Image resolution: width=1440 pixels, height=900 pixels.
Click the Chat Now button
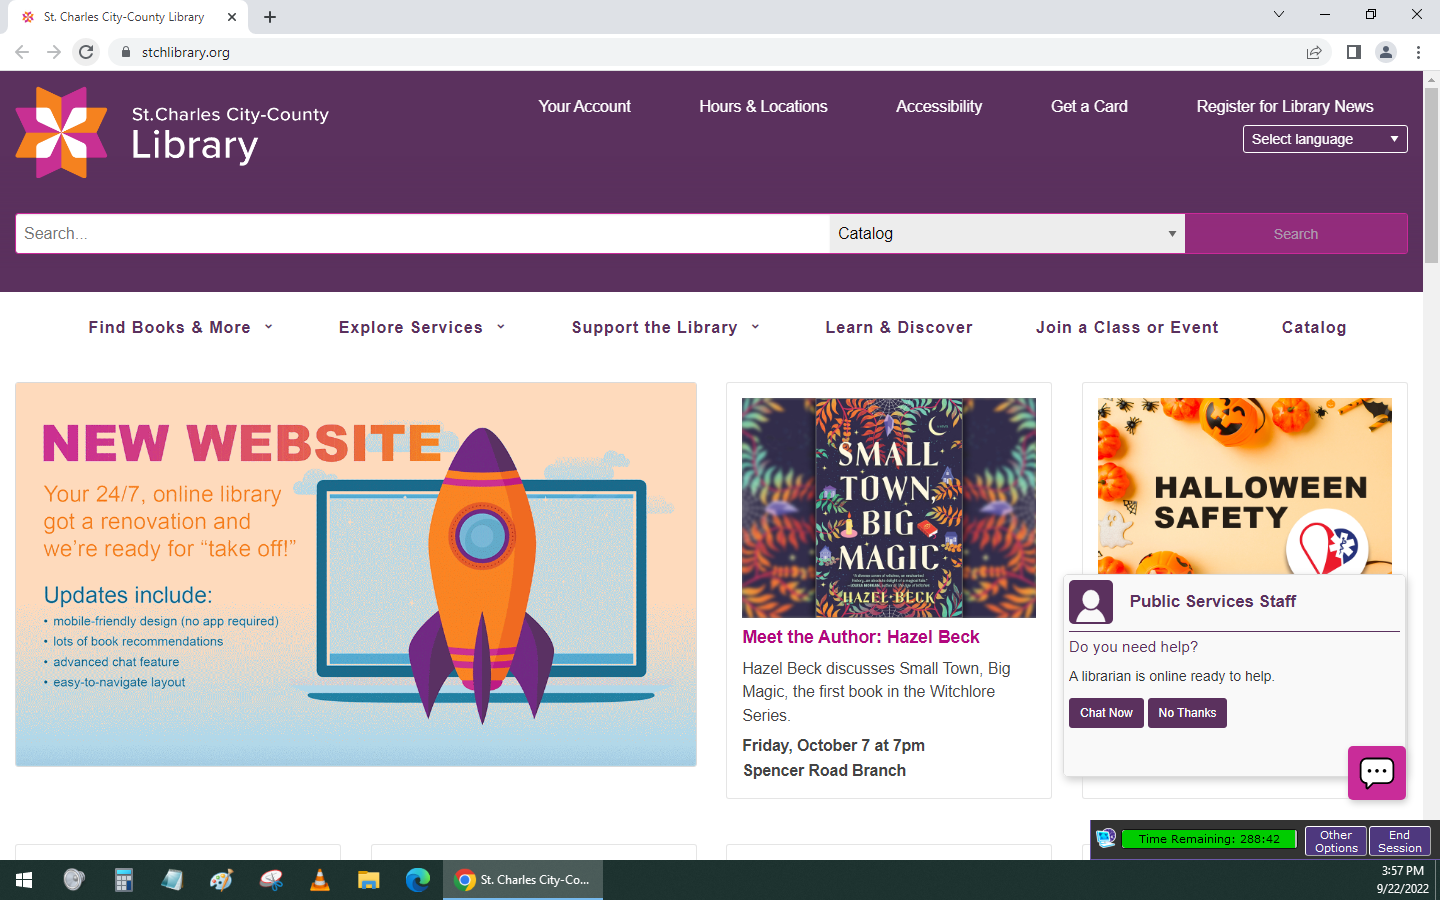[x=1106, y=713]
